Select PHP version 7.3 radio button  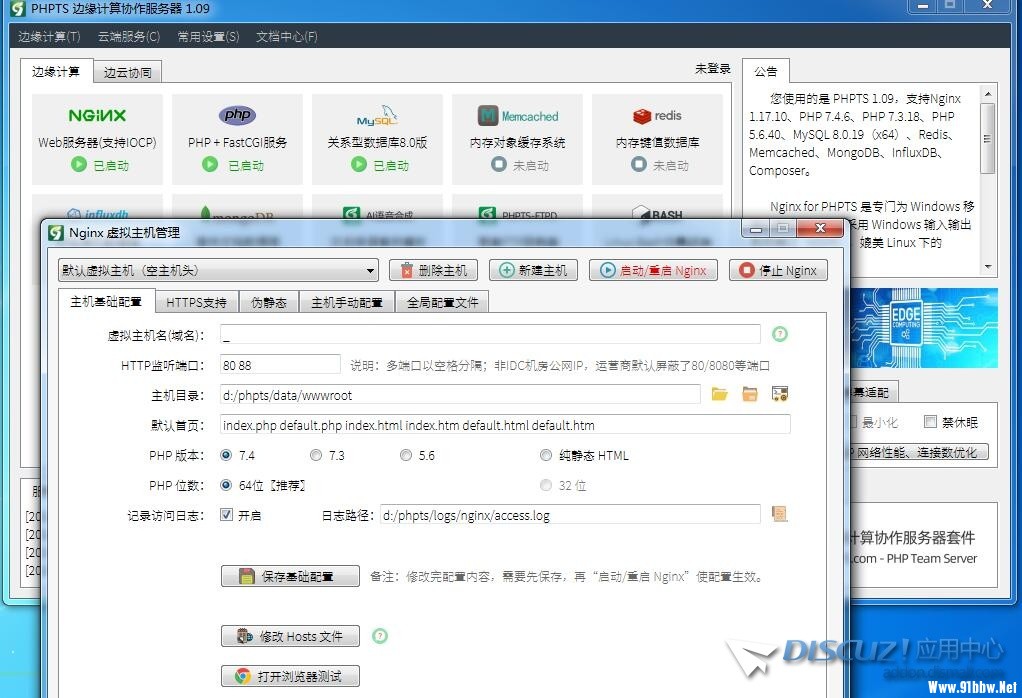pos(316,456)
